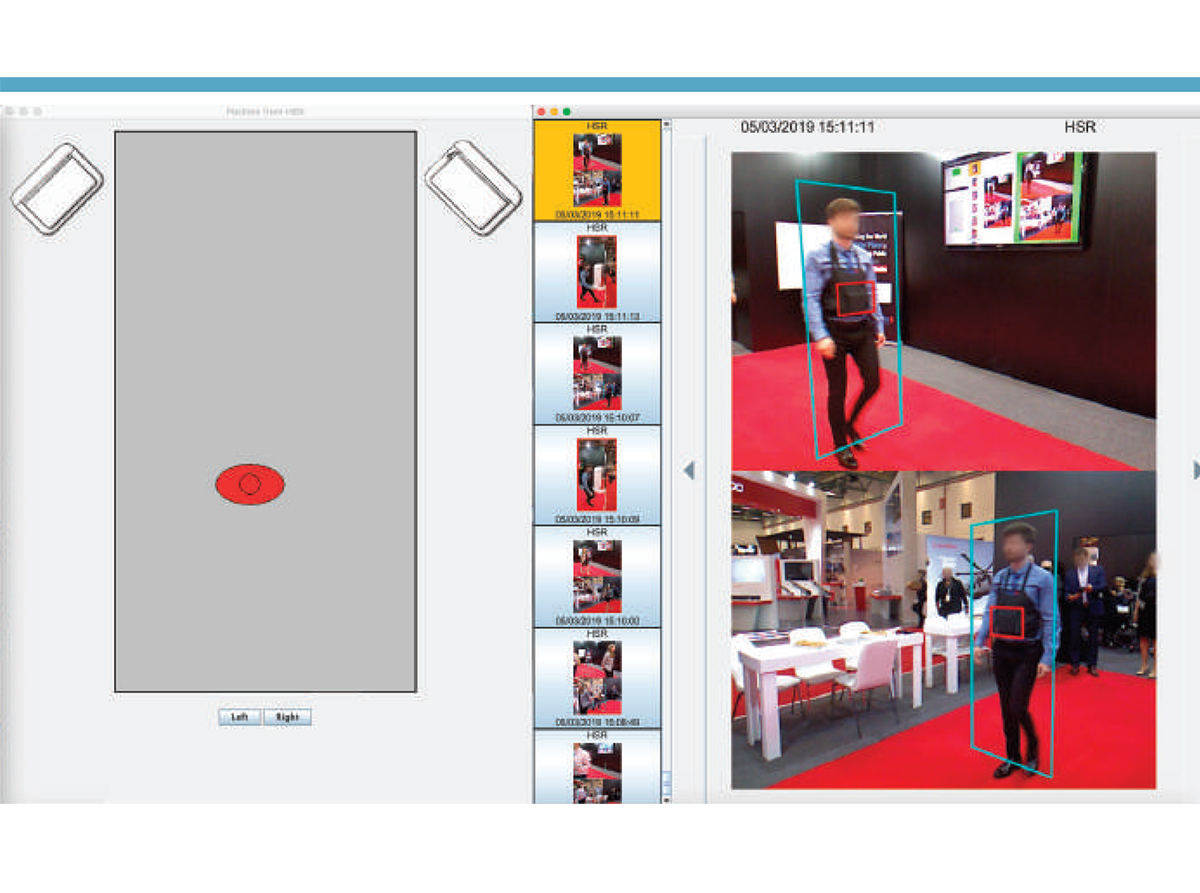Open the thumbnail timestamped 05/03/2019 15:11:13
The width and height of the screenshot is (1200, 893).
[x=597, y=272]
